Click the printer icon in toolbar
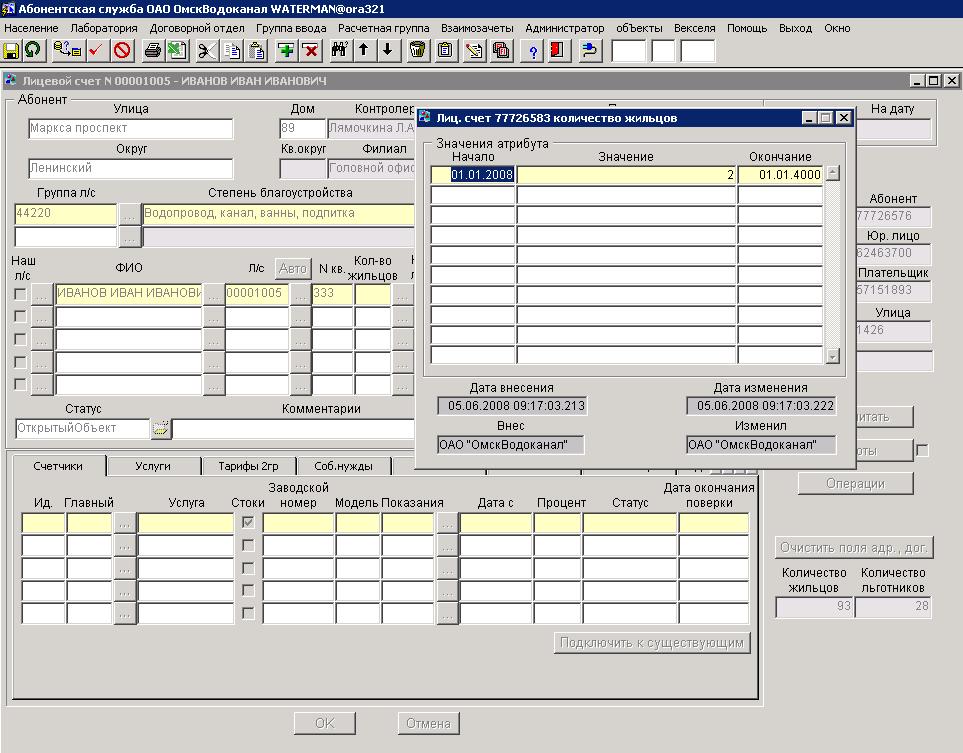Viewport: 963px width, 753px height. click(x=153, y=49)
